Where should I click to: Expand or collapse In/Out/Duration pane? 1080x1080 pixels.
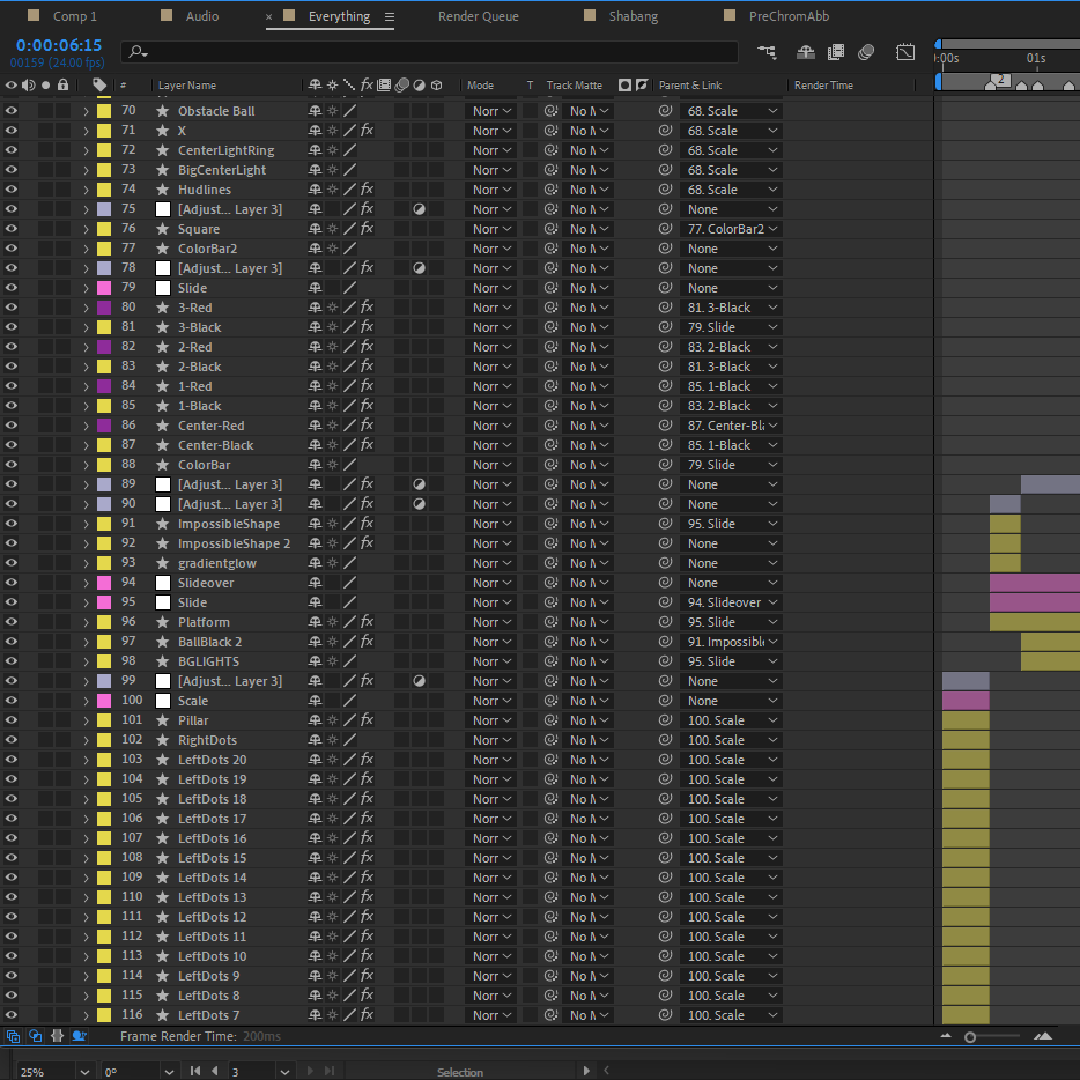coord(57,1036)
